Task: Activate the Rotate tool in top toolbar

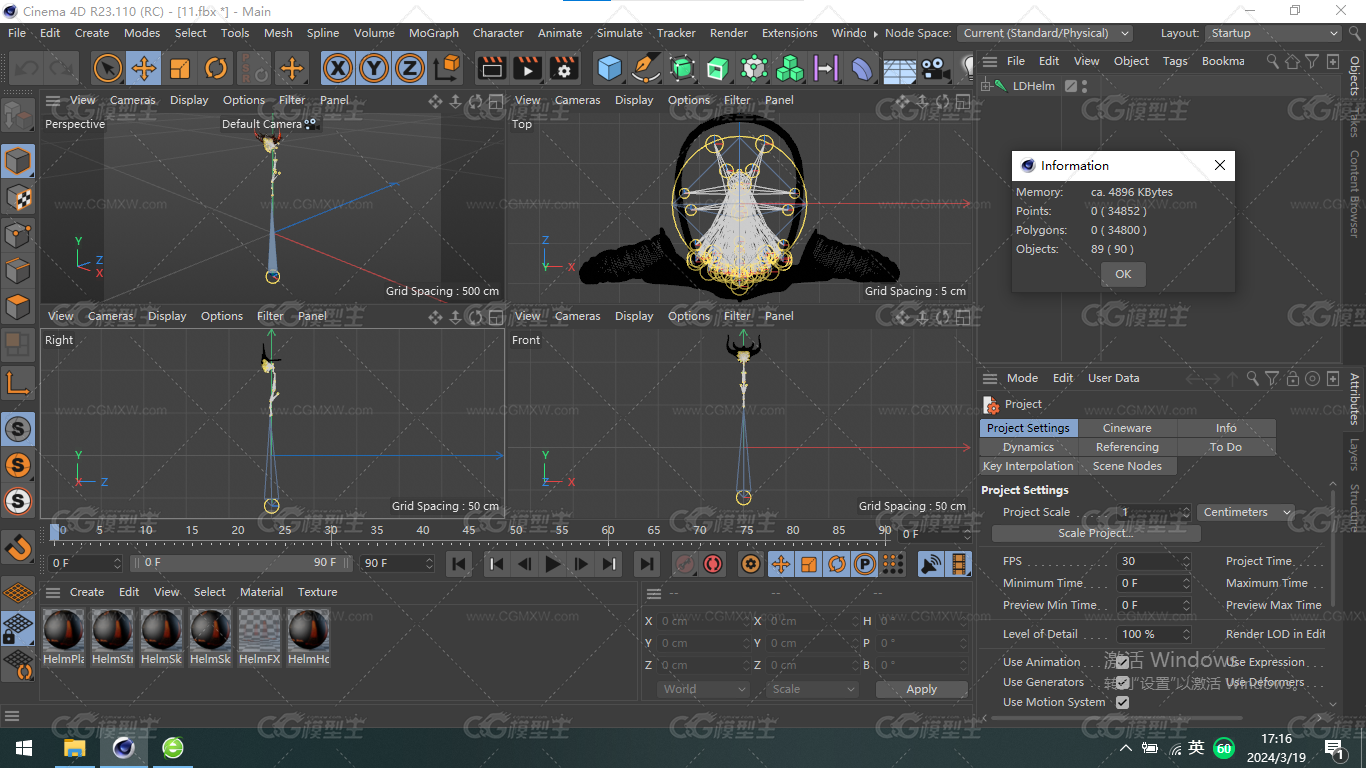Action: point(216,68)
